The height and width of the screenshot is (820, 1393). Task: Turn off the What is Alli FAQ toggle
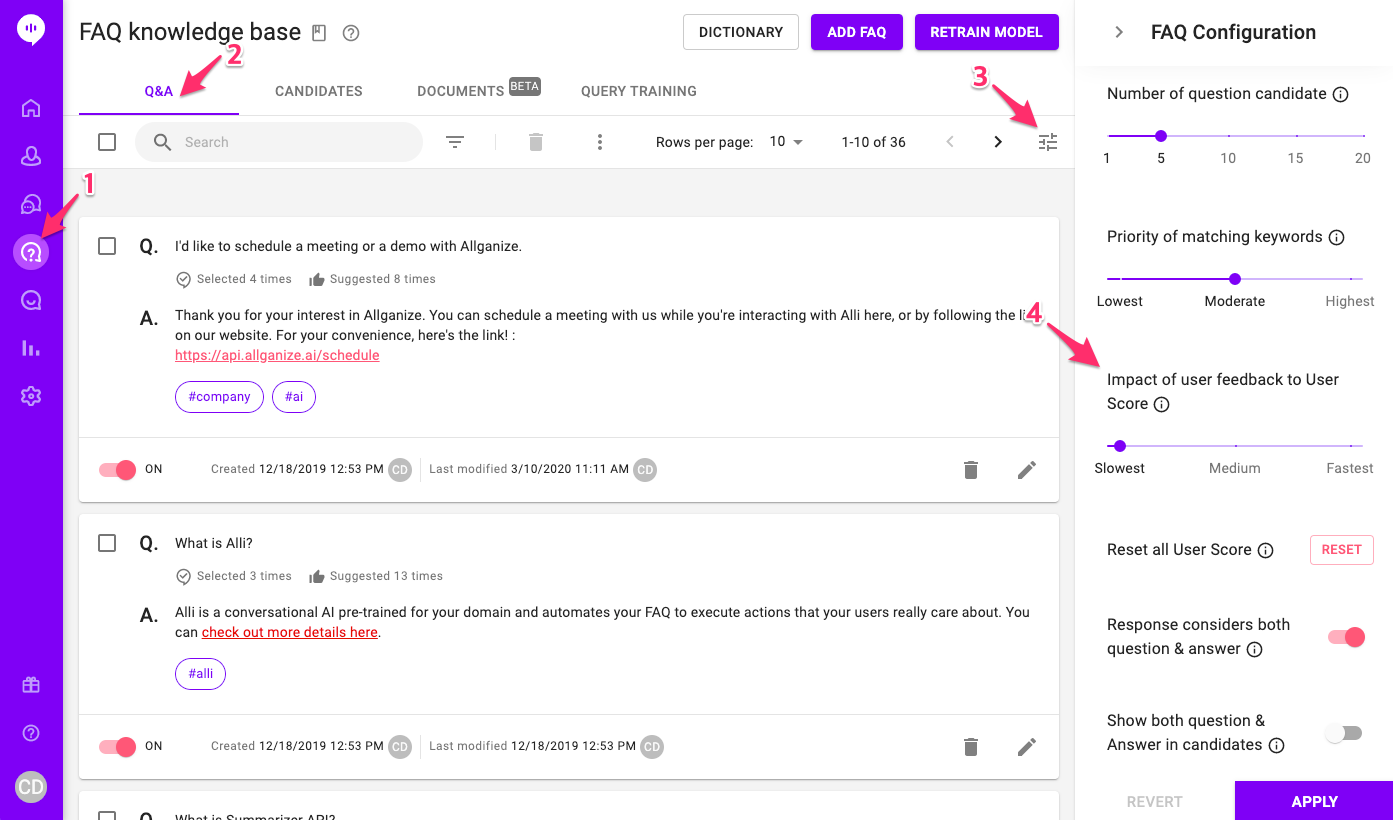pyautogui.click(x=117, y=746)
